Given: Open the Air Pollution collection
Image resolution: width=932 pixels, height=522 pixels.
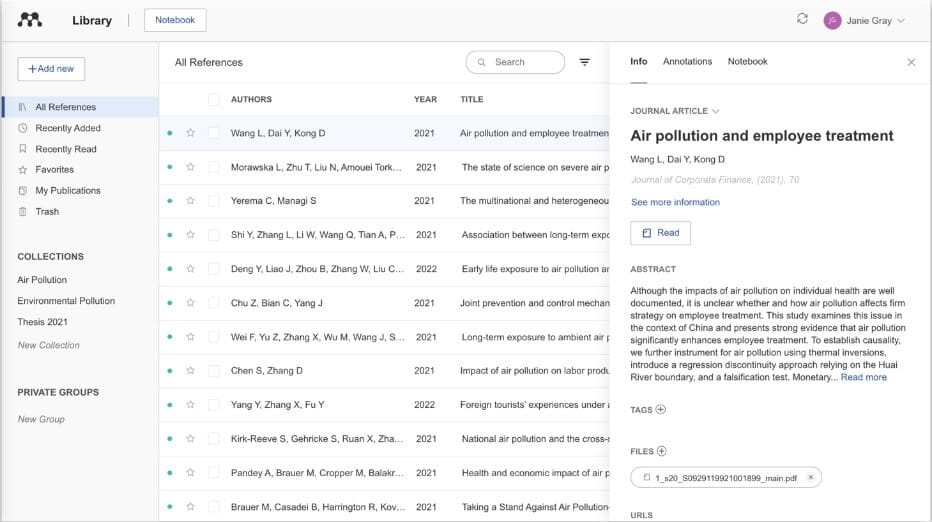Looking at the screenshot, I should 42,279.
